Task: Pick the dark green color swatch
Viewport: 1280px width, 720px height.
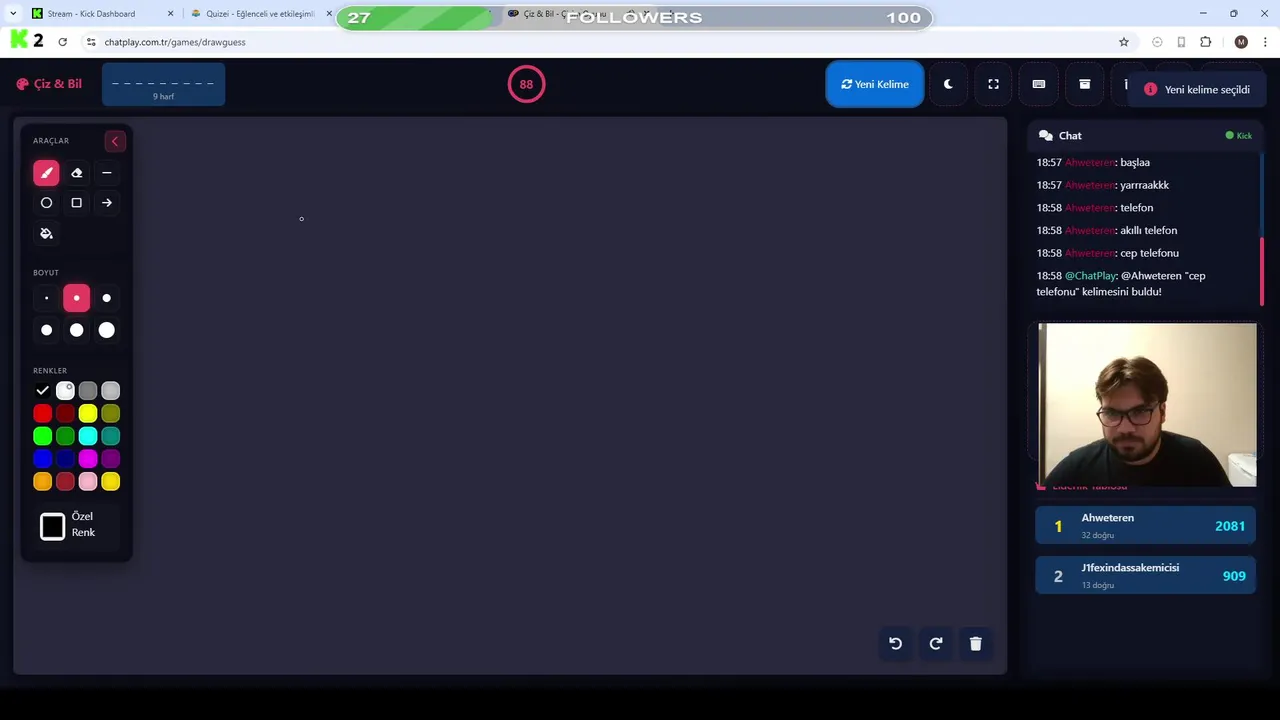Action: pyautogui.click(x=65, y=436)
